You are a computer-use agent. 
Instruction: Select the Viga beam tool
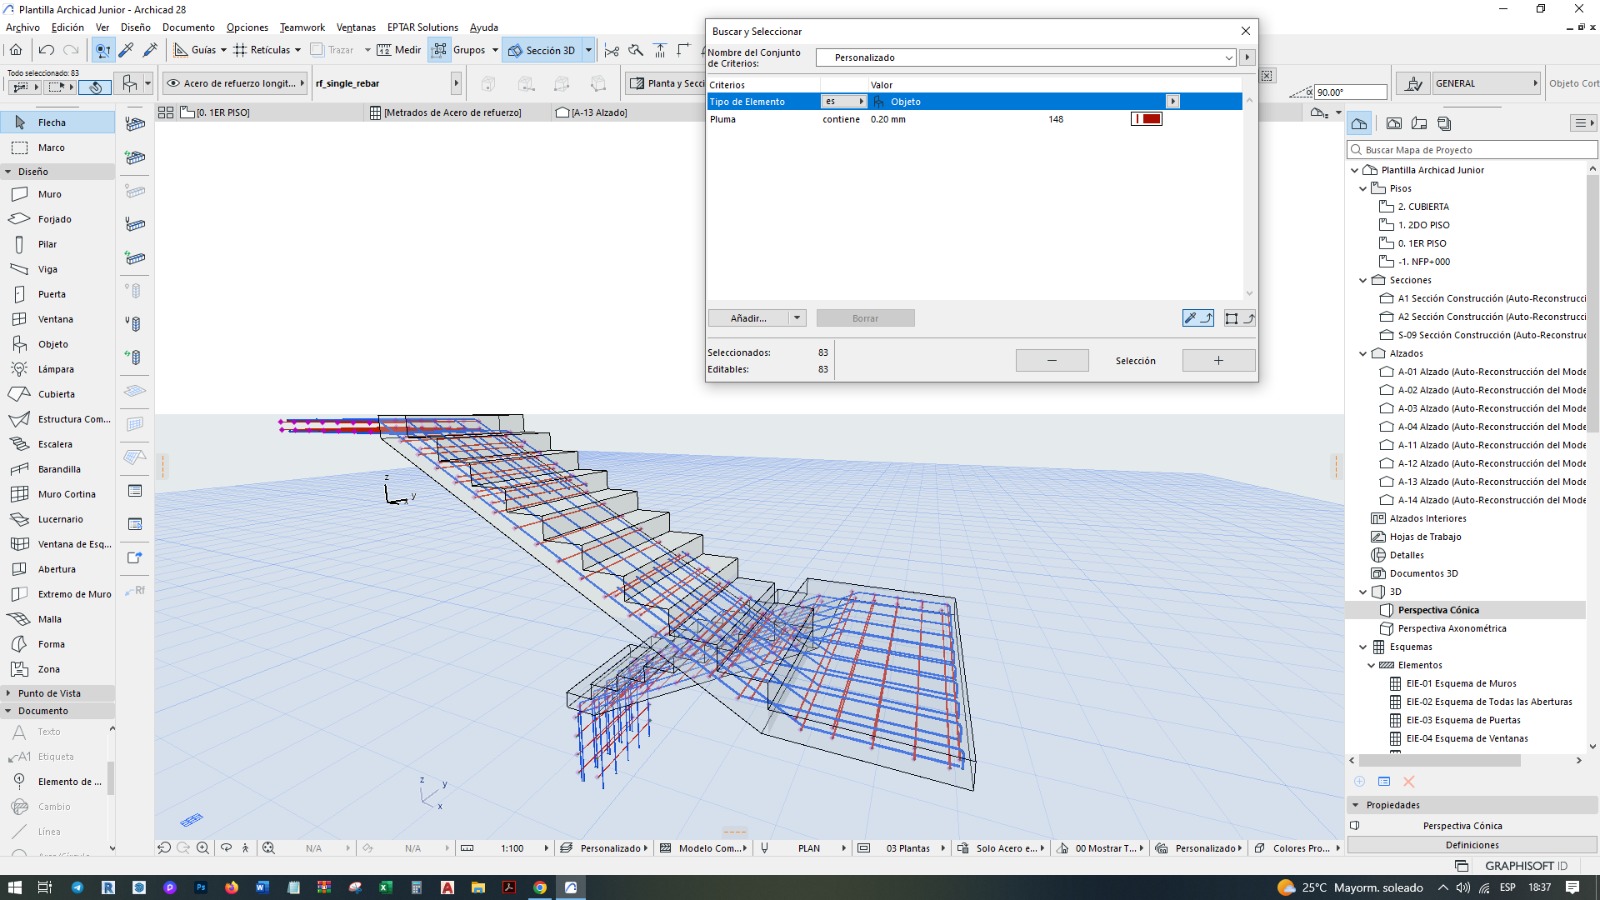click(57, 269)
